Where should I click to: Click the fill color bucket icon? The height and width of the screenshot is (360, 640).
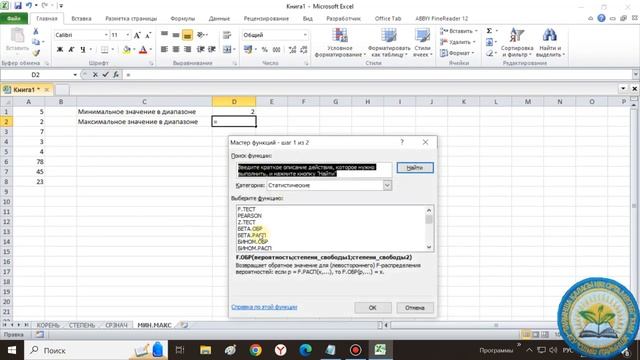pos(127,49)
